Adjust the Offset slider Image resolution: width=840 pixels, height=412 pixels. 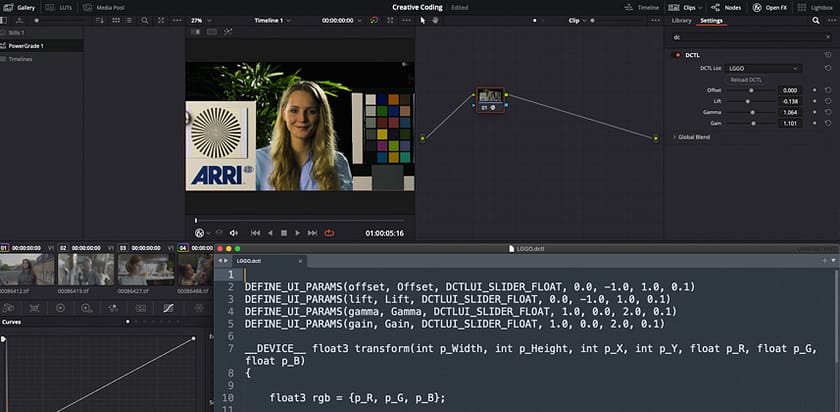751,91
